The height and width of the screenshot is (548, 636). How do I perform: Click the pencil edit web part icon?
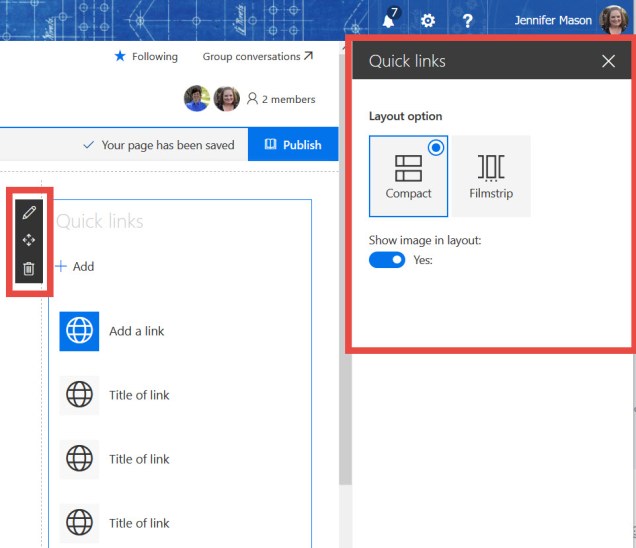point(29,212)
